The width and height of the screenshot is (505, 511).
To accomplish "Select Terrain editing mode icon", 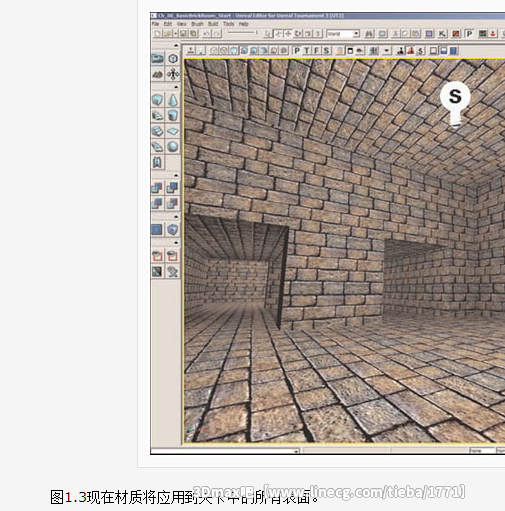I will coord(158,74).
